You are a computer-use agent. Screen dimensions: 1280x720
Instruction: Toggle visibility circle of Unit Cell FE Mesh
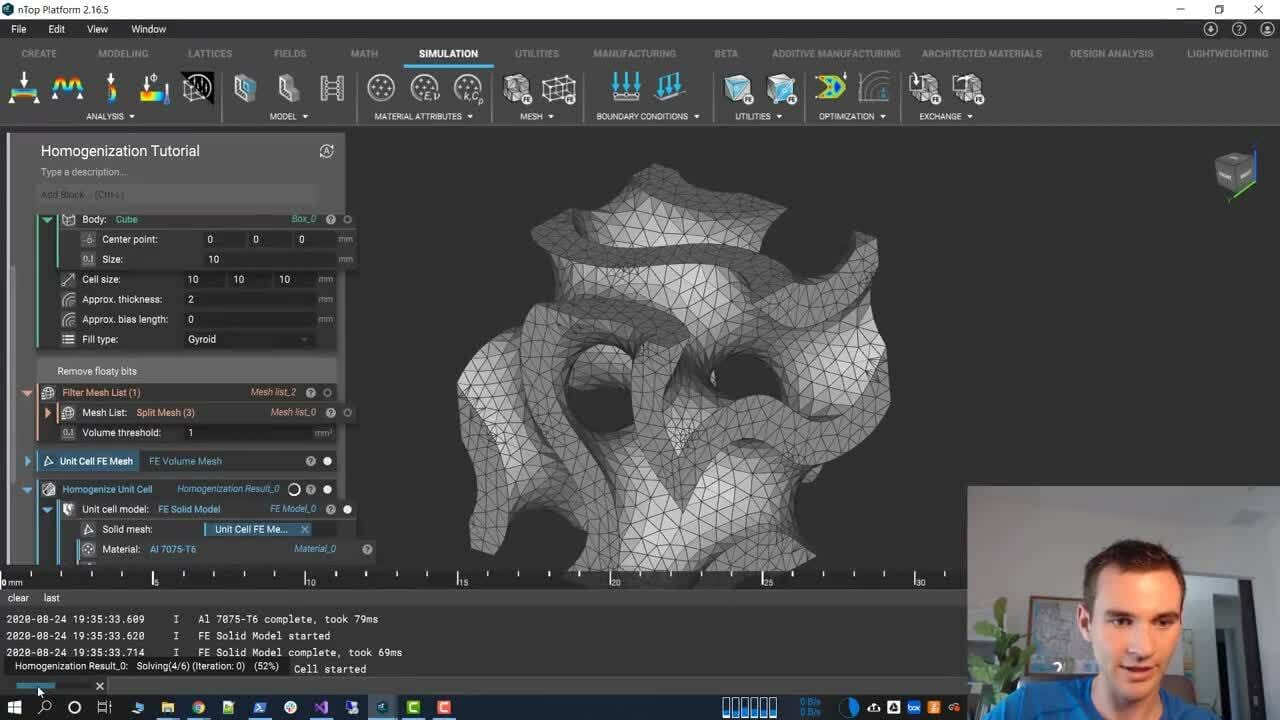point(327,461)
